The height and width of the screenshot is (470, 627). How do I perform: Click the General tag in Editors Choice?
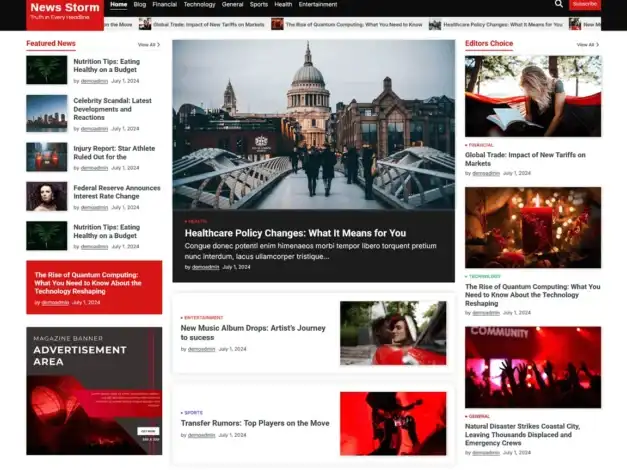[x=477, y=416]
